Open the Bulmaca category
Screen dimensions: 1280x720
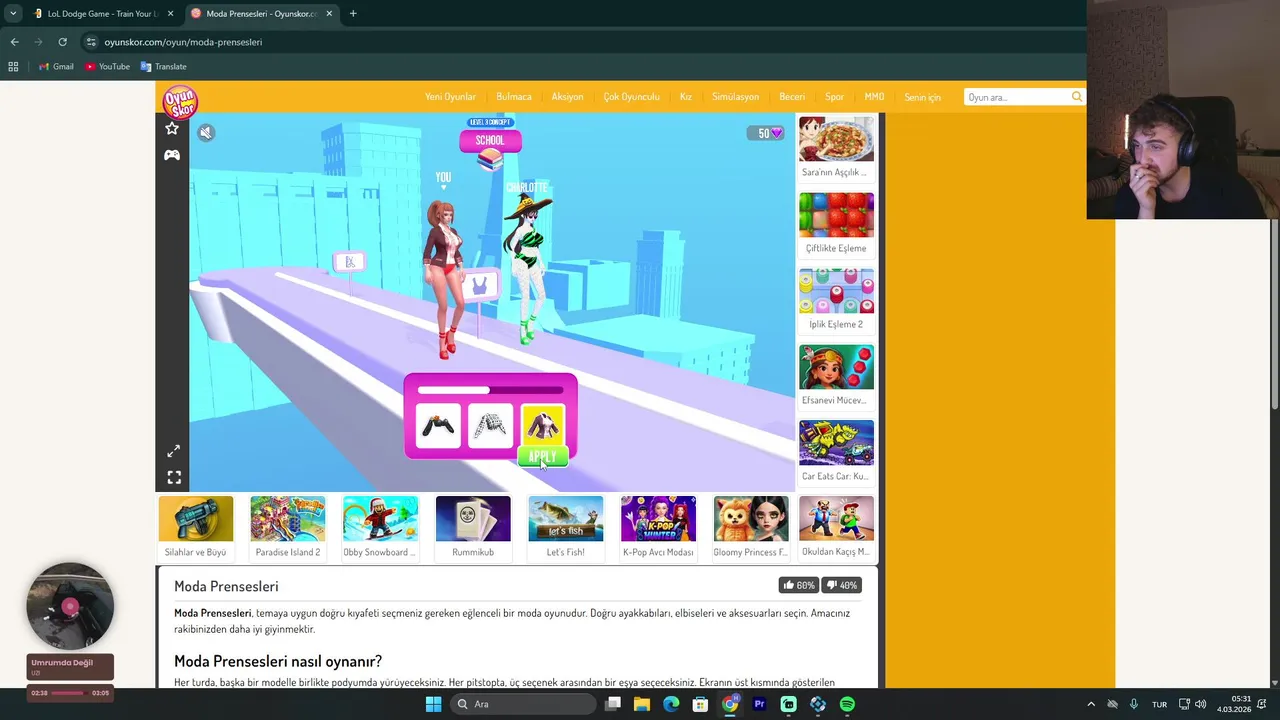pos(514,97)
